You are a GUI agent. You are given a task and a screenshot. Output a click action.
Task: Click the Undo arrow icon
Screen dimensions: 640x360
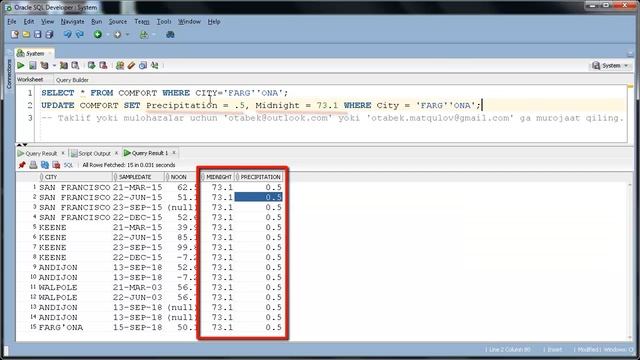point(67,35)
